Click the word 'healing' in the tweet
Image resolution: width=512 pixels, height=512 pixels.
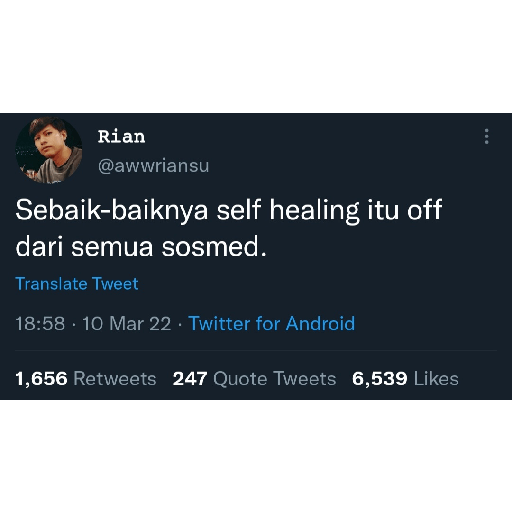[x=315, y=212]
